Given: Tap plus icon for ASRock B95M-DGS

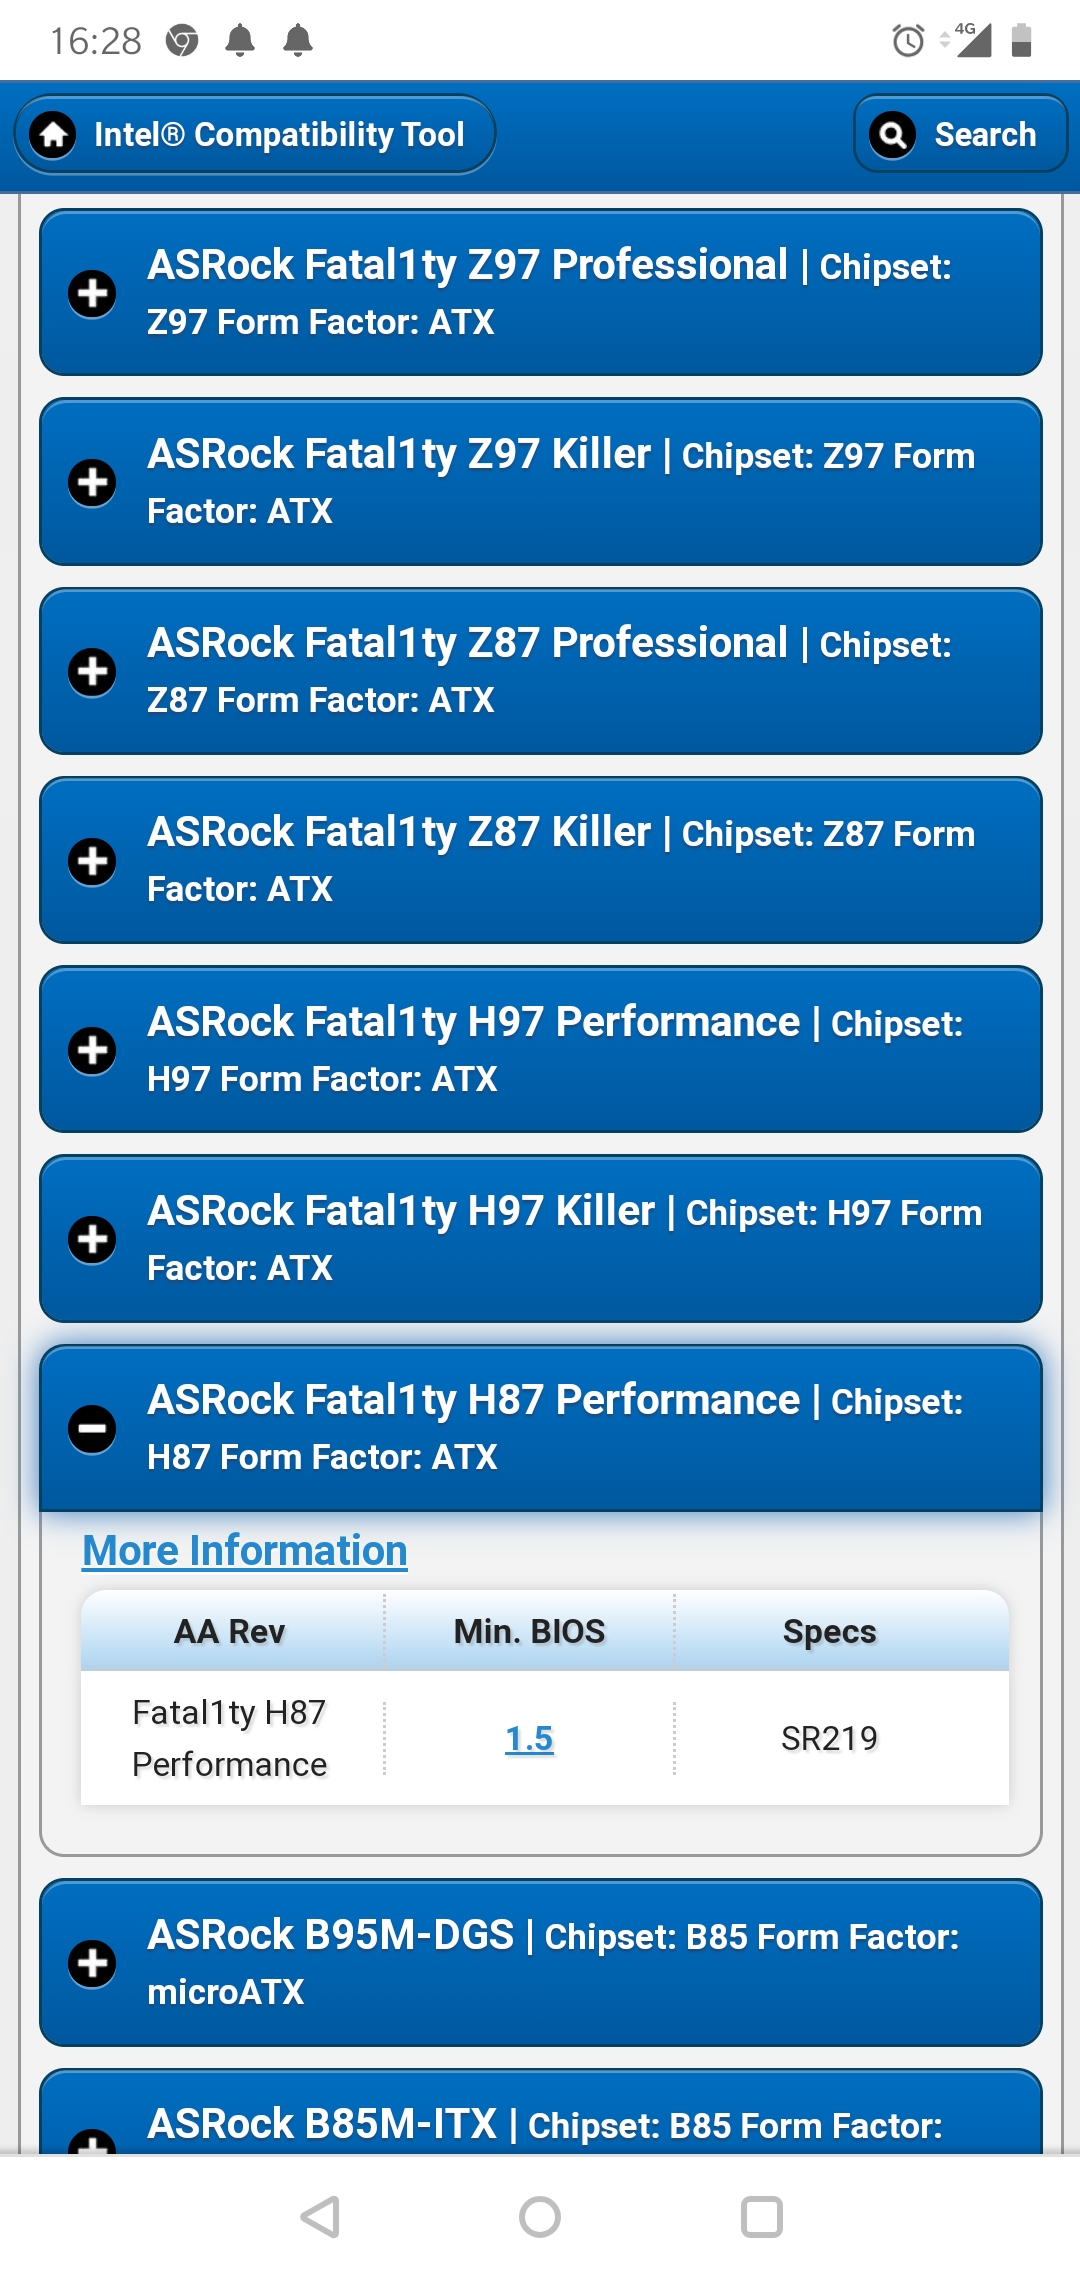Looking at the screenshot, I should coord(92,1963).
